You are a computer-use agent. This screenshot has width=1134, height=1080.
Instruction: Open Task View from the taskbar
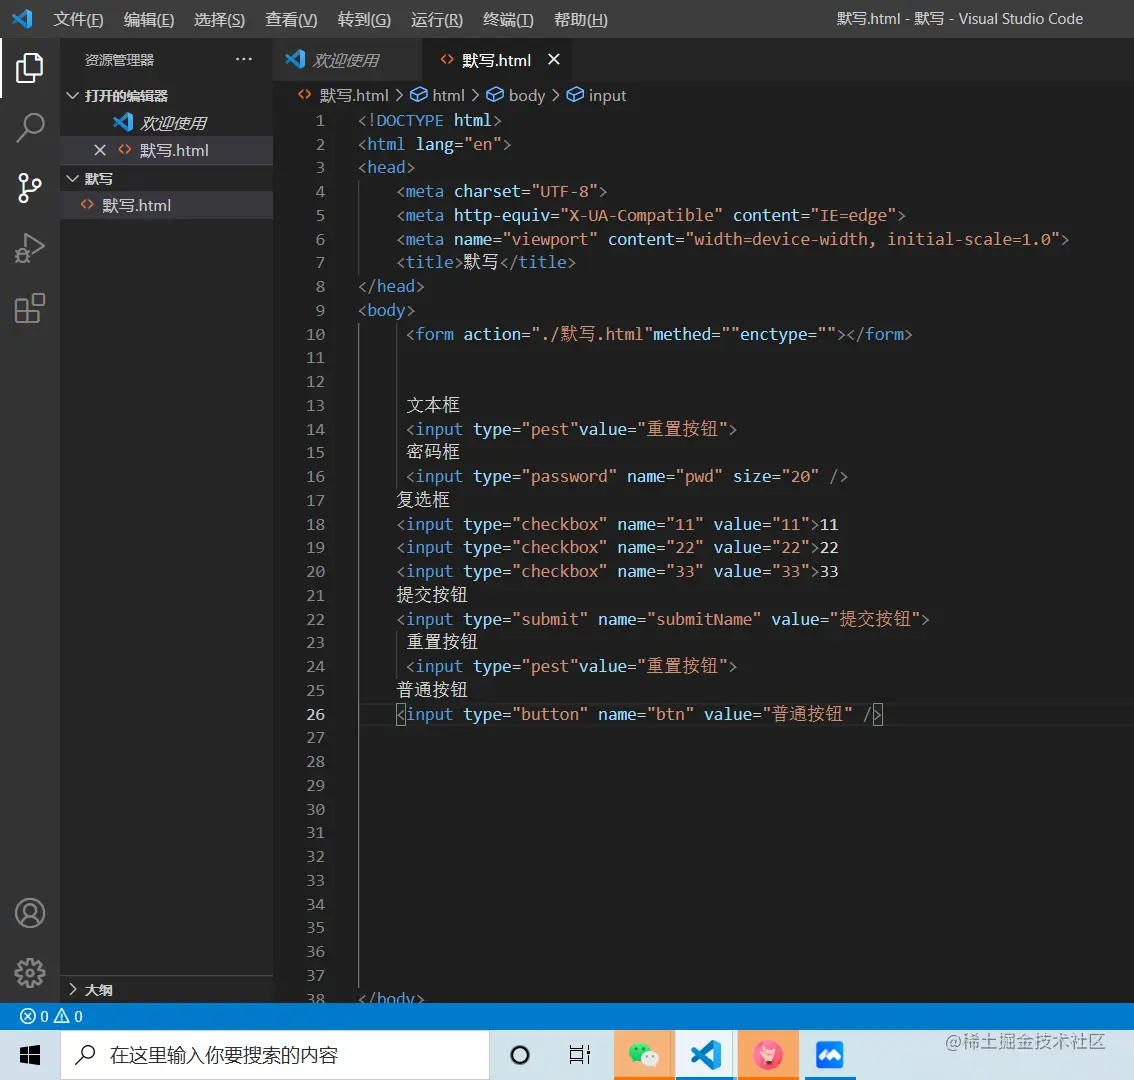[579, 1055]
